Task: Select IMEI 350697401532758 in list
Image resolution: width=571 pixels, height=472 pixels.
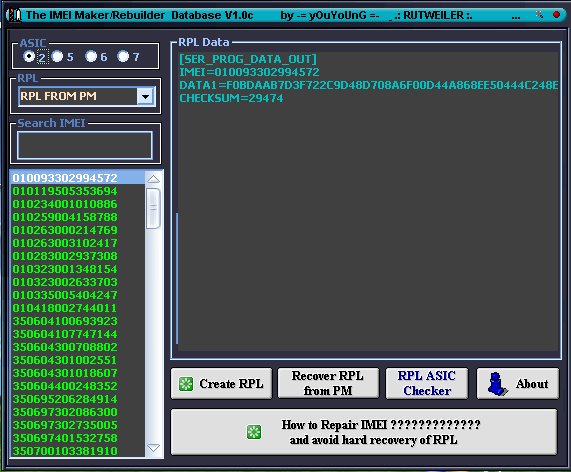Action: pyautogui.click(x=78, y=438)
